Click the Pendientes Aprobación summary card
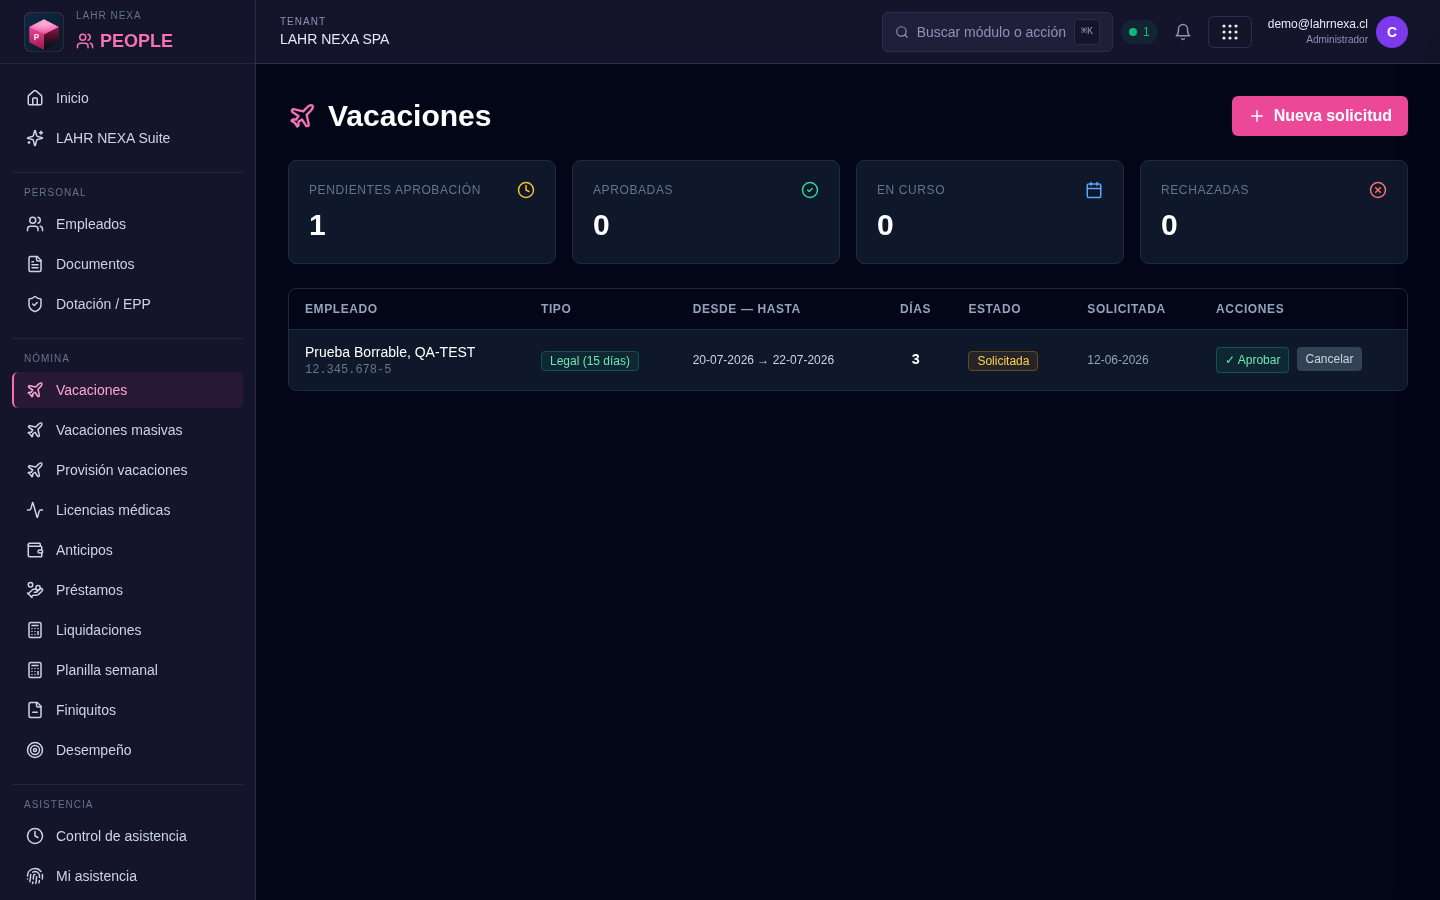 click(422, 212)
